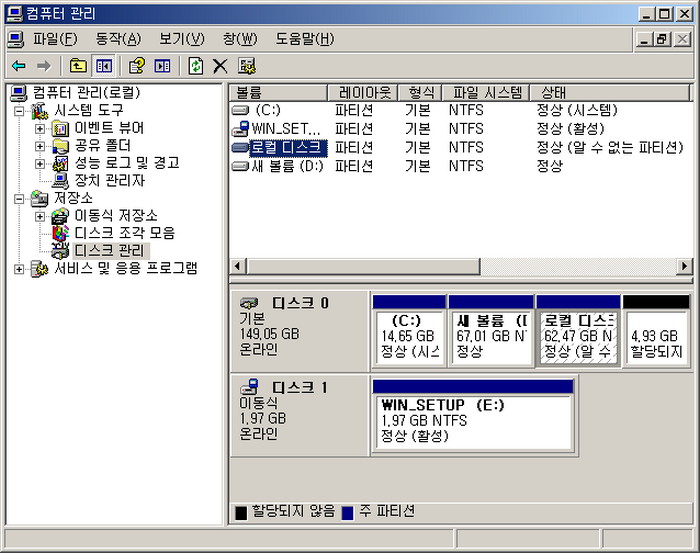Expand 서비스 및 응용 프로그램 node

coord(20,268)
